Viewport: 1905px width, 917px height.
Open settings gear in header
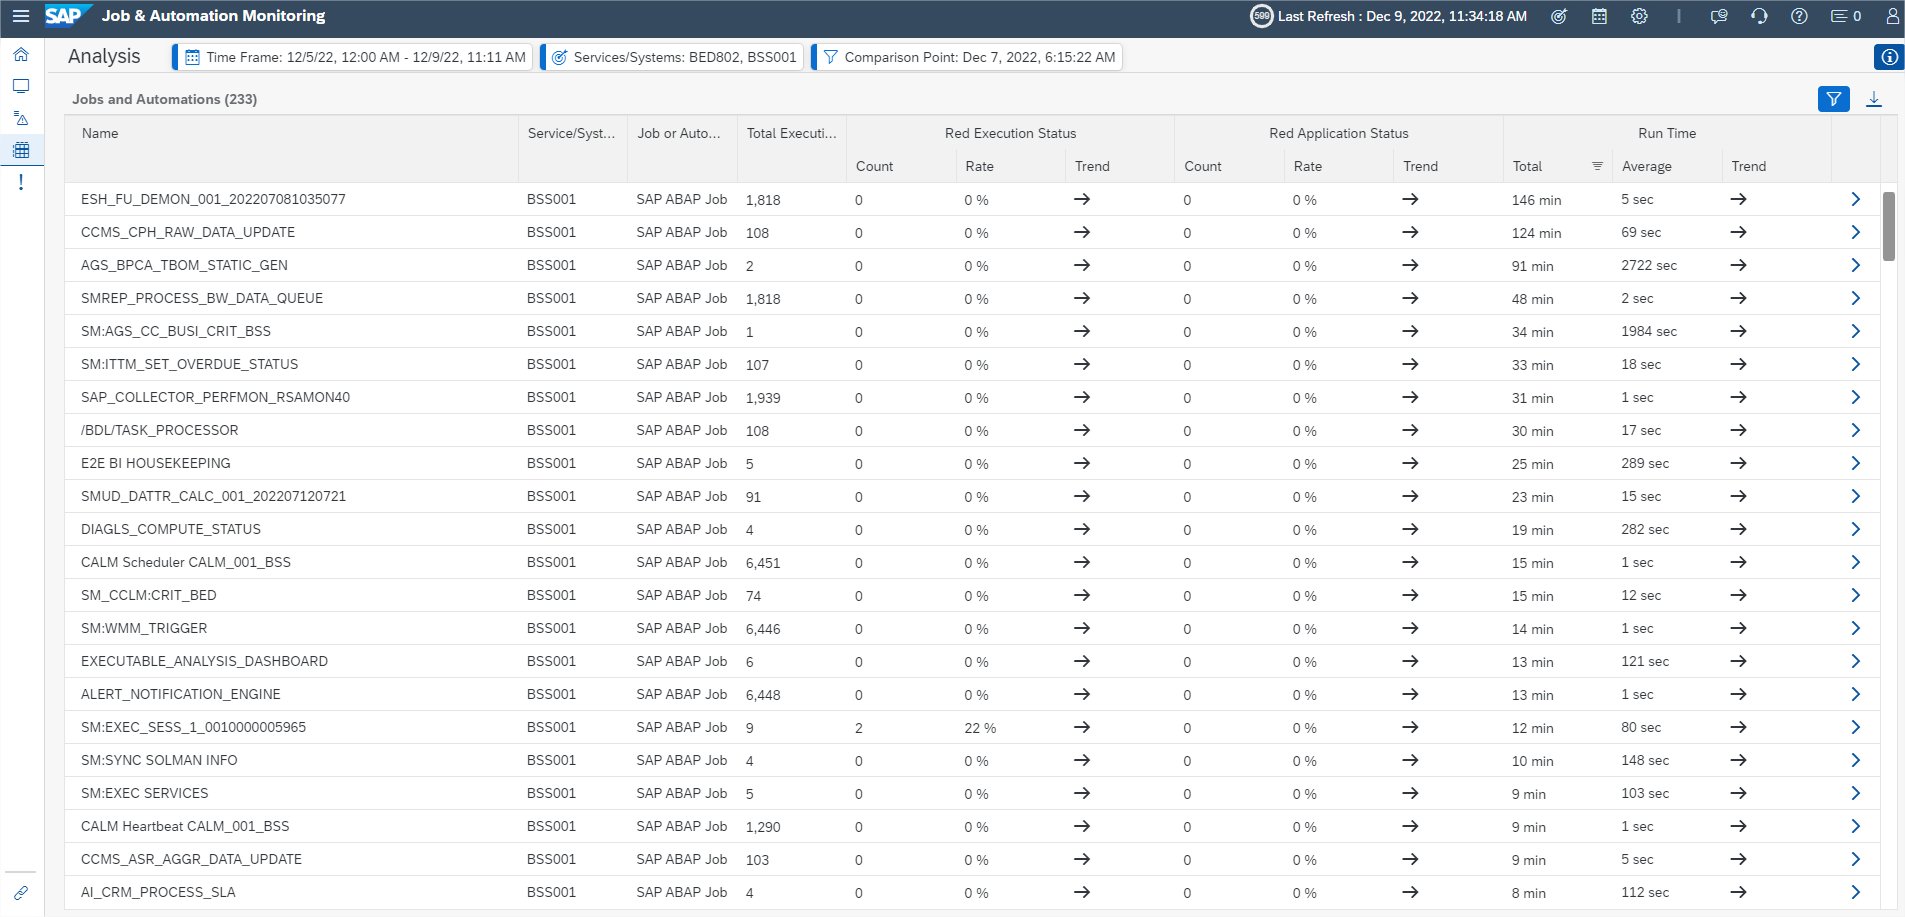click(1638, 16)
